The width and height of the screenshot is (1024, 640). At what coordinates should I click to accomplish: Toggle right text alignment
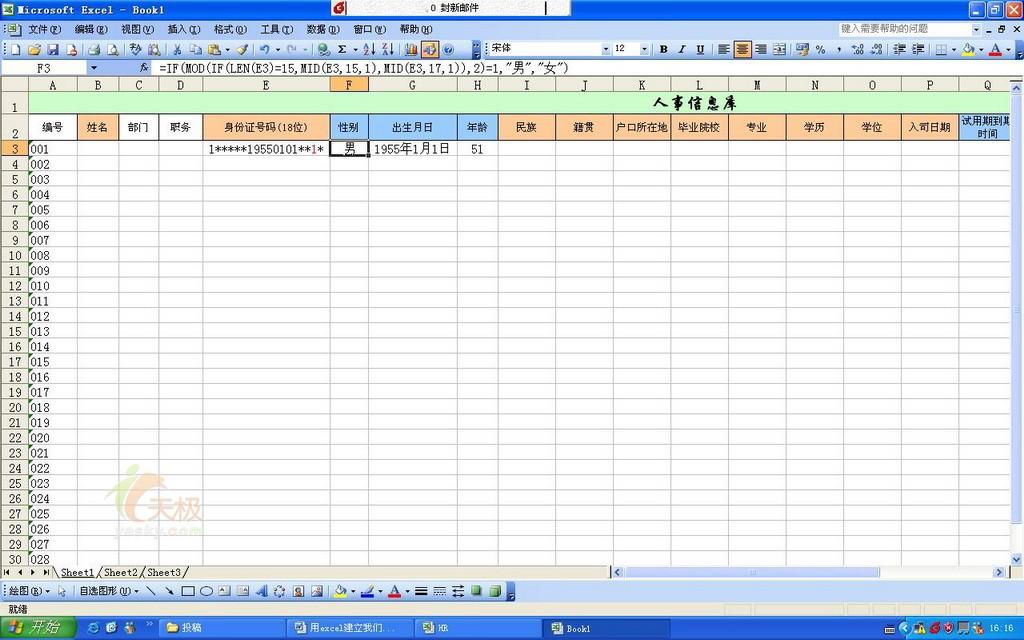(x=761, y=49)
